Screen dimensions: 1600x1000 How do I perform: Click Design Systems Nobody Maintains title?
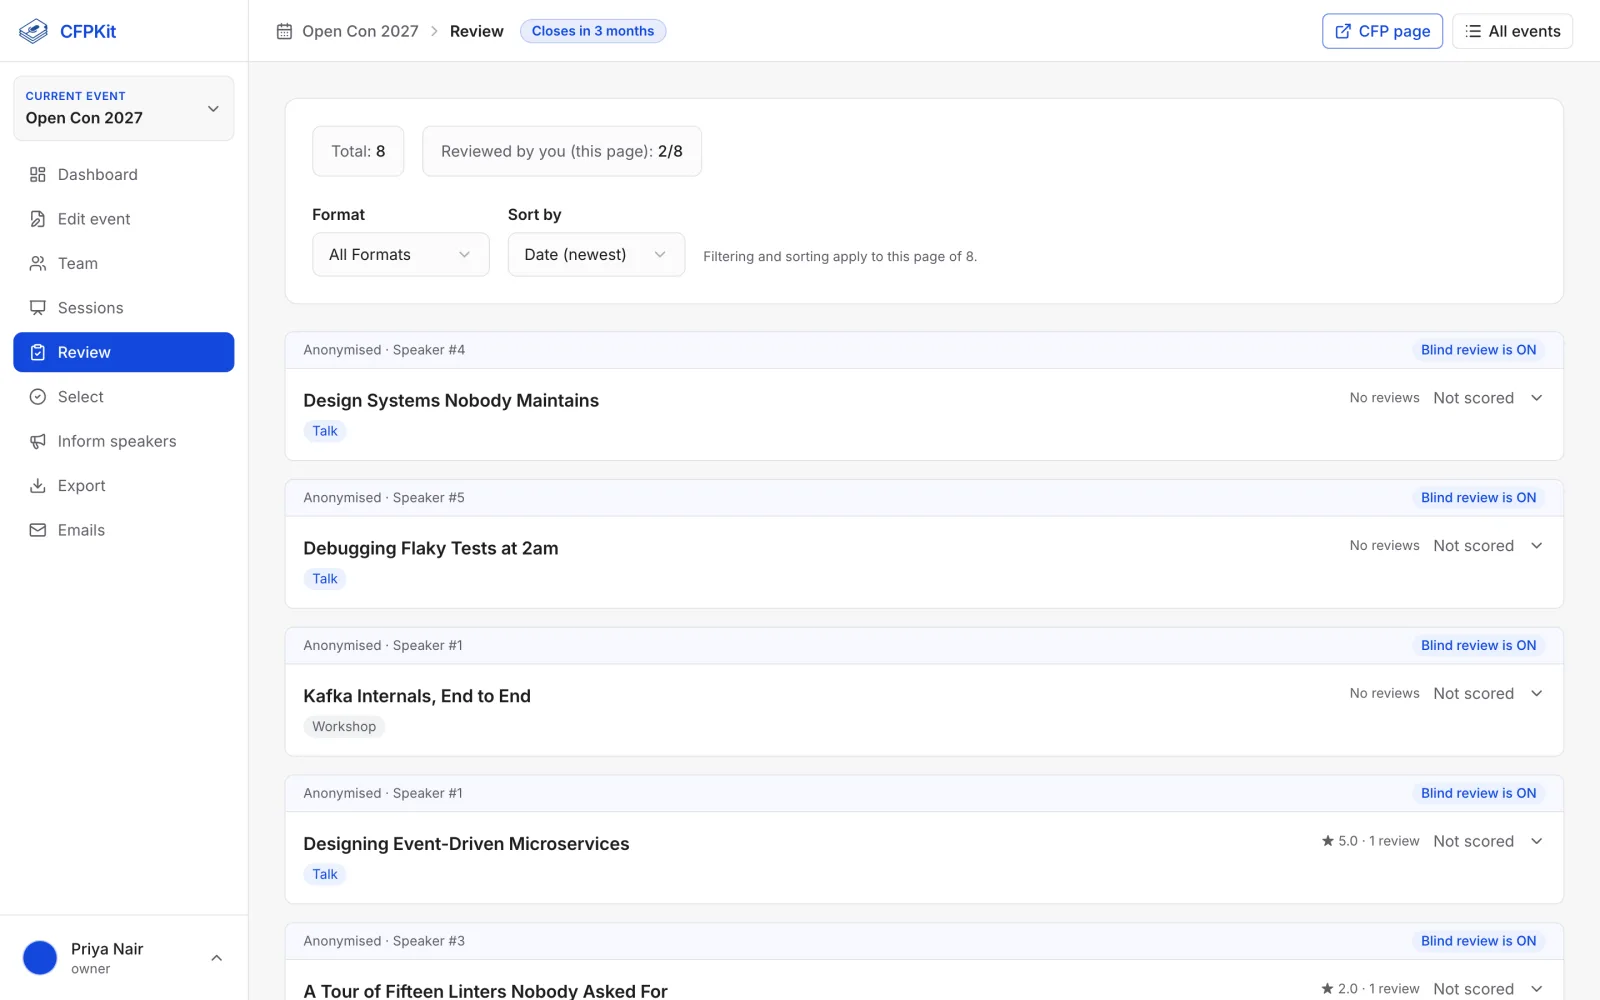point(451,400)
